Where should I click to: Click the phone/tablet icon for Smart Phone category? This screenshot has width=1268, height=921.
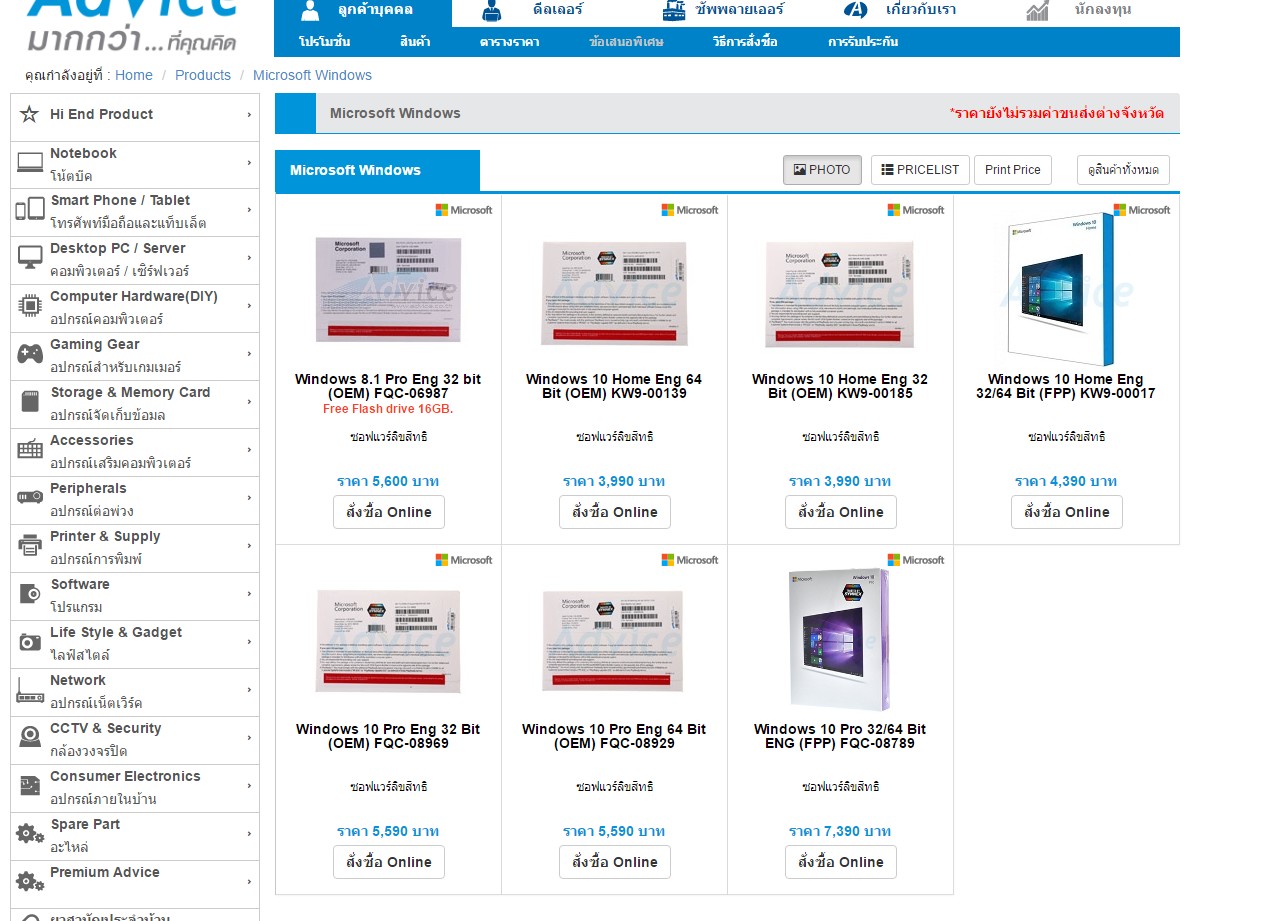[30, 210]
